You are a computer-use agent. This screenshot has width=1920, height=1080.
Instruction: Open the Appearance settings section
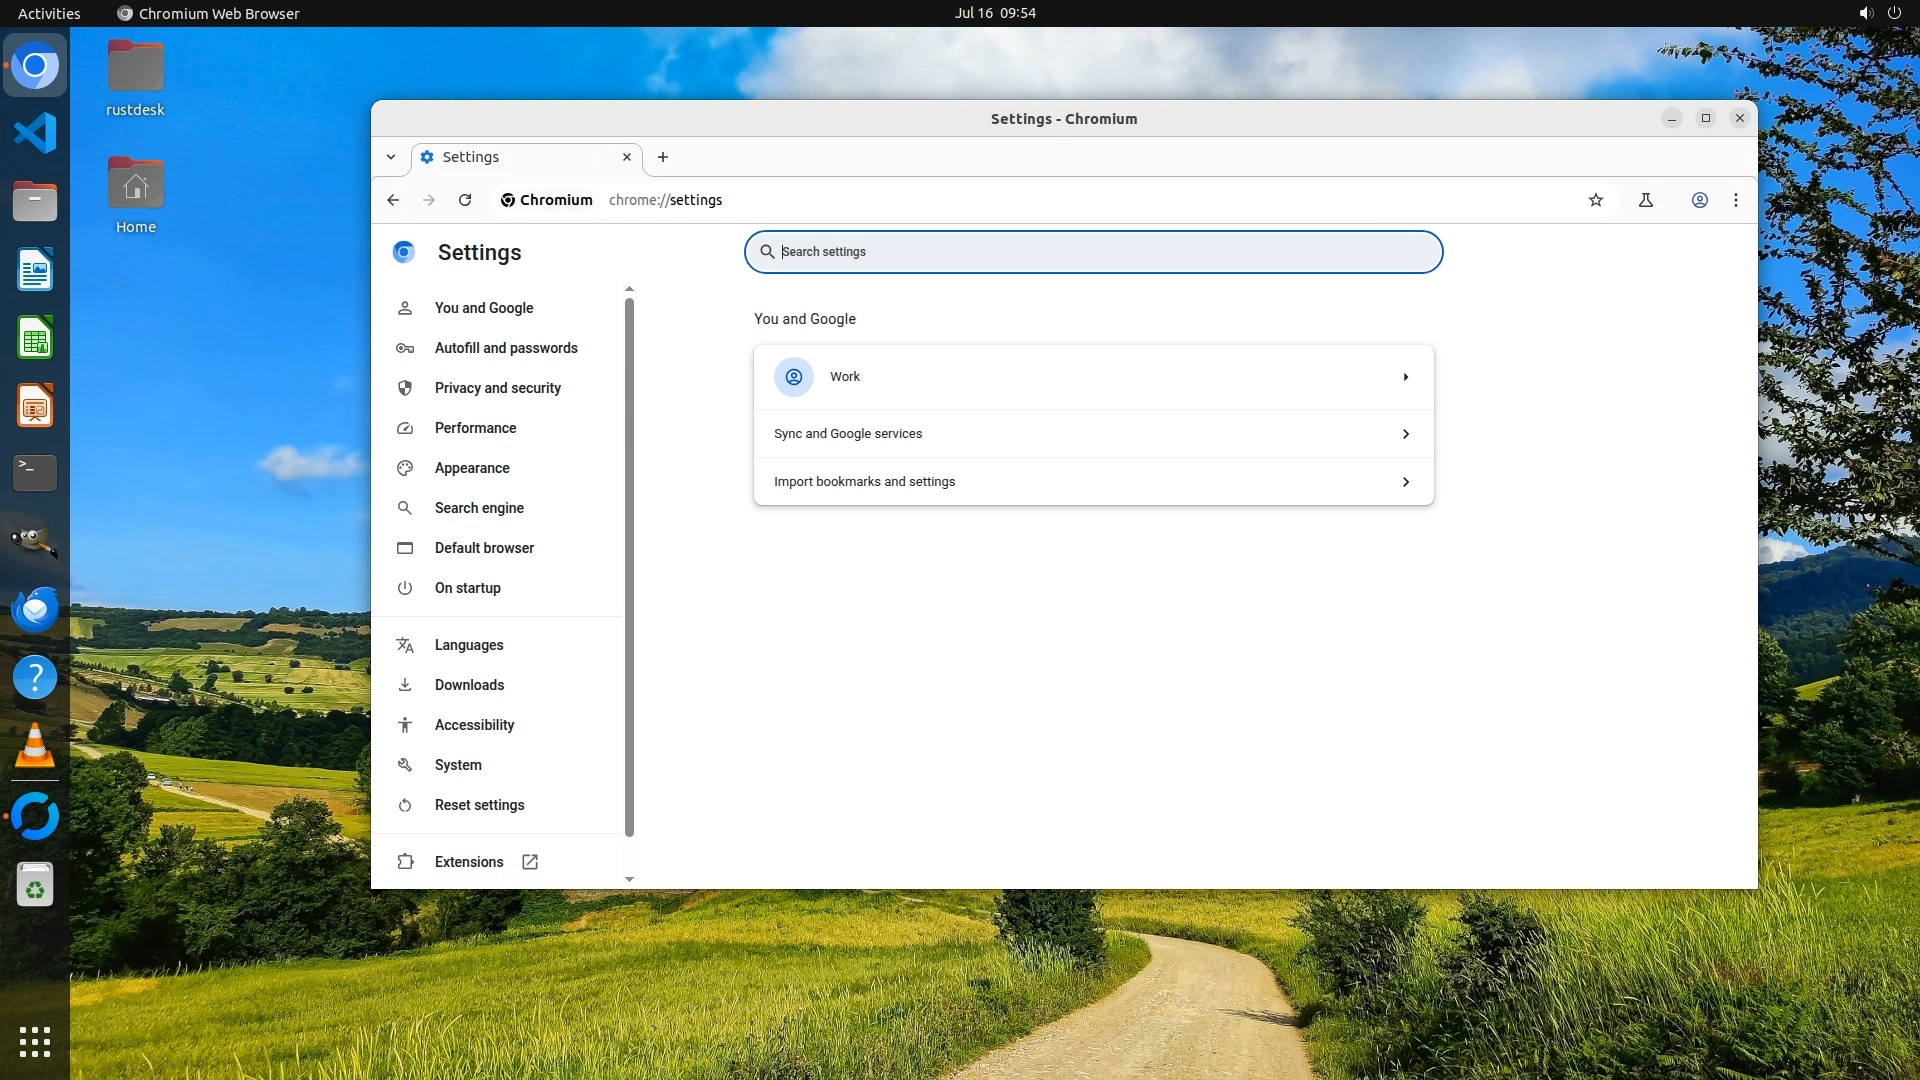[472, 468]
